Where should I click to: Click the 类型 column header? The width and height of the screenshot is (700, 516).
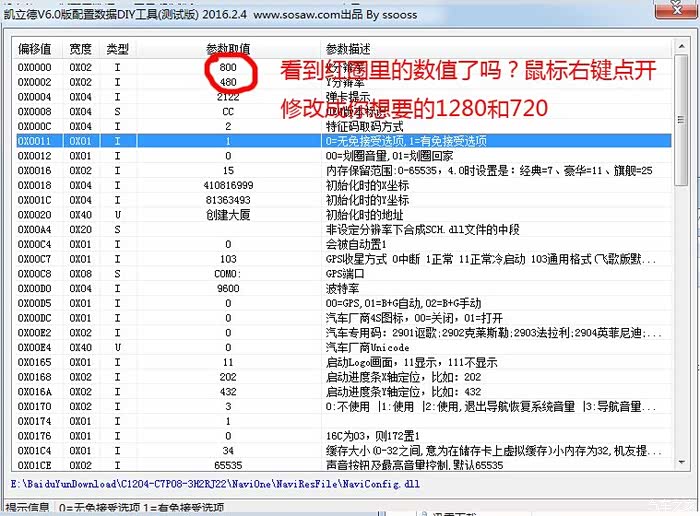point(118,49)
